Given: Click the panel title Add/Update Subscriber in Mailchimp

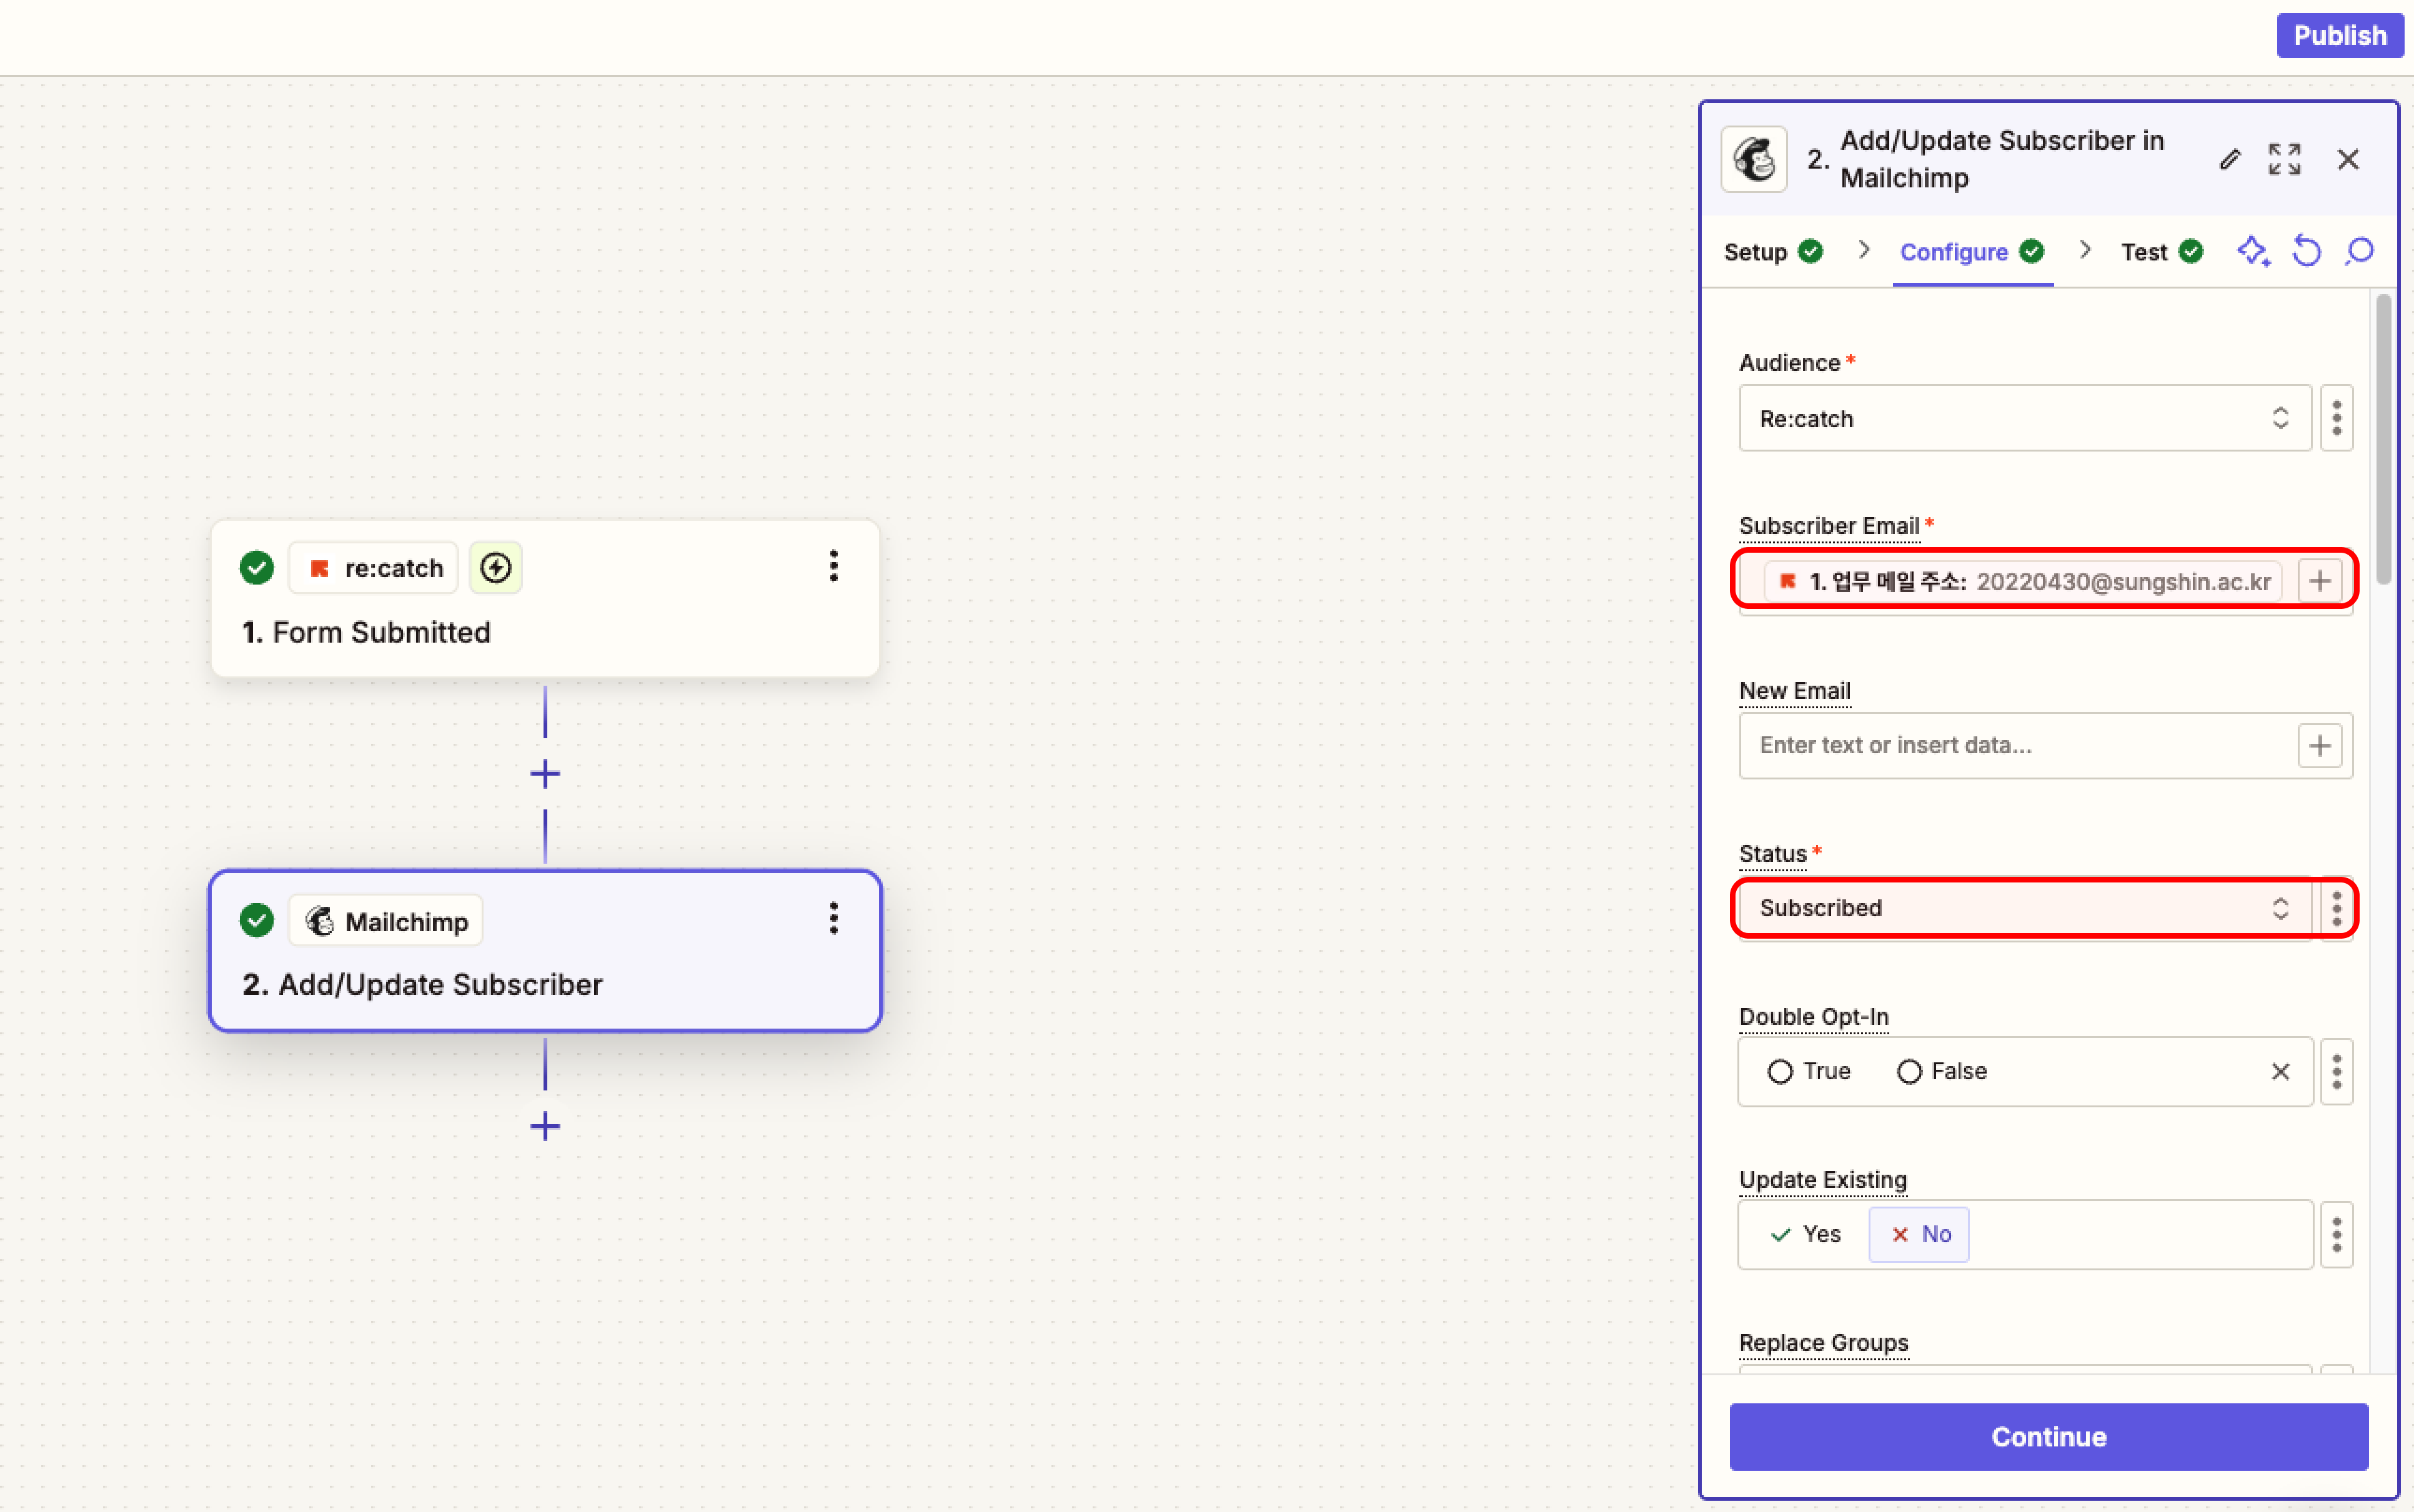Looking at the screenshot, I should click(x=2002, y=159).
